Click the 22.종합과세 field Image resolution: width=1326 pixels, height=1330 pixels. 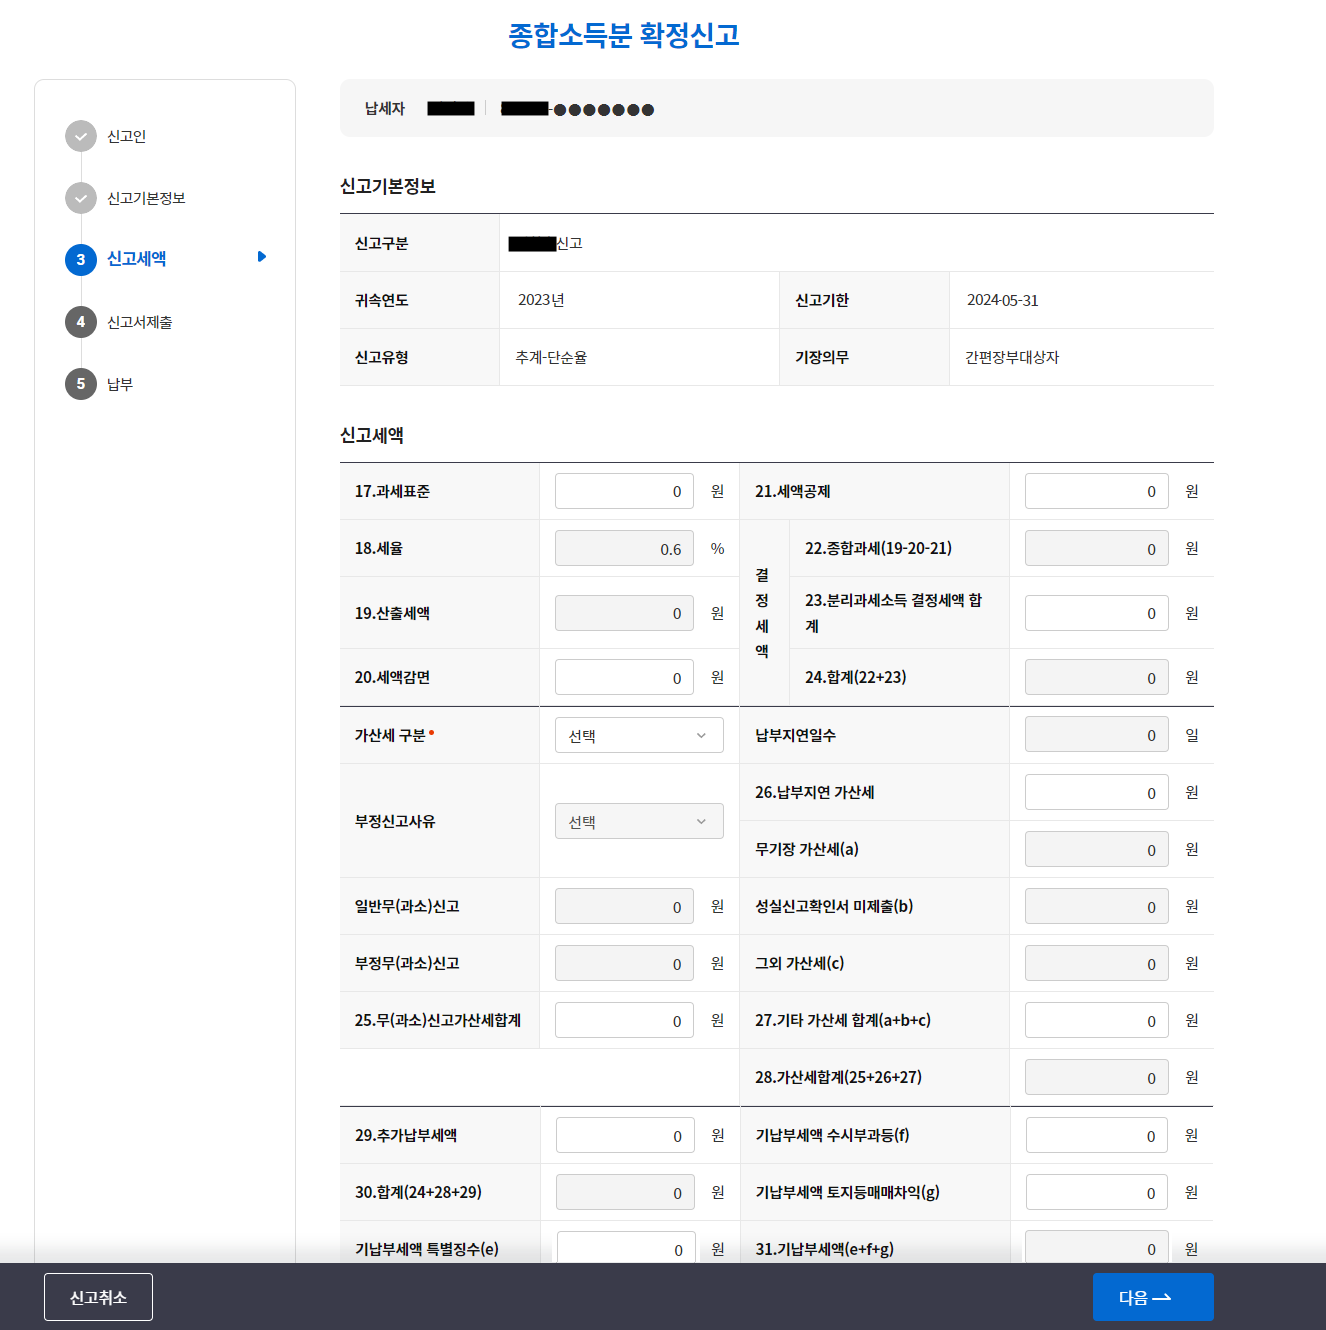[x=1097, y=548]
